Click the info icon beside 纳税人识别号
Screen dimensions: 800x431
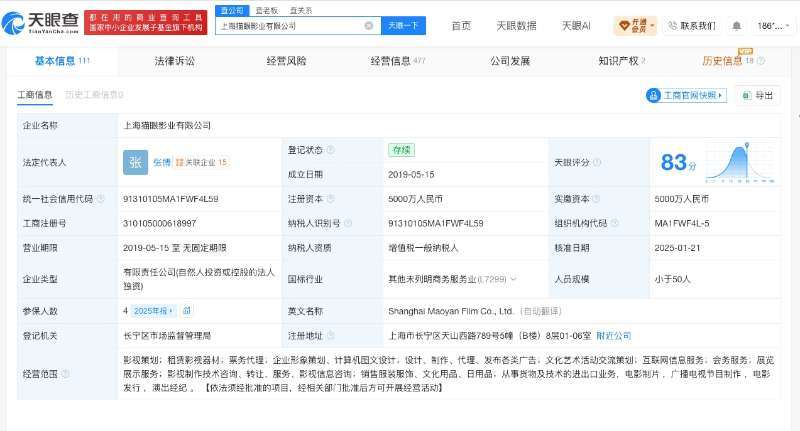(348, 223)
